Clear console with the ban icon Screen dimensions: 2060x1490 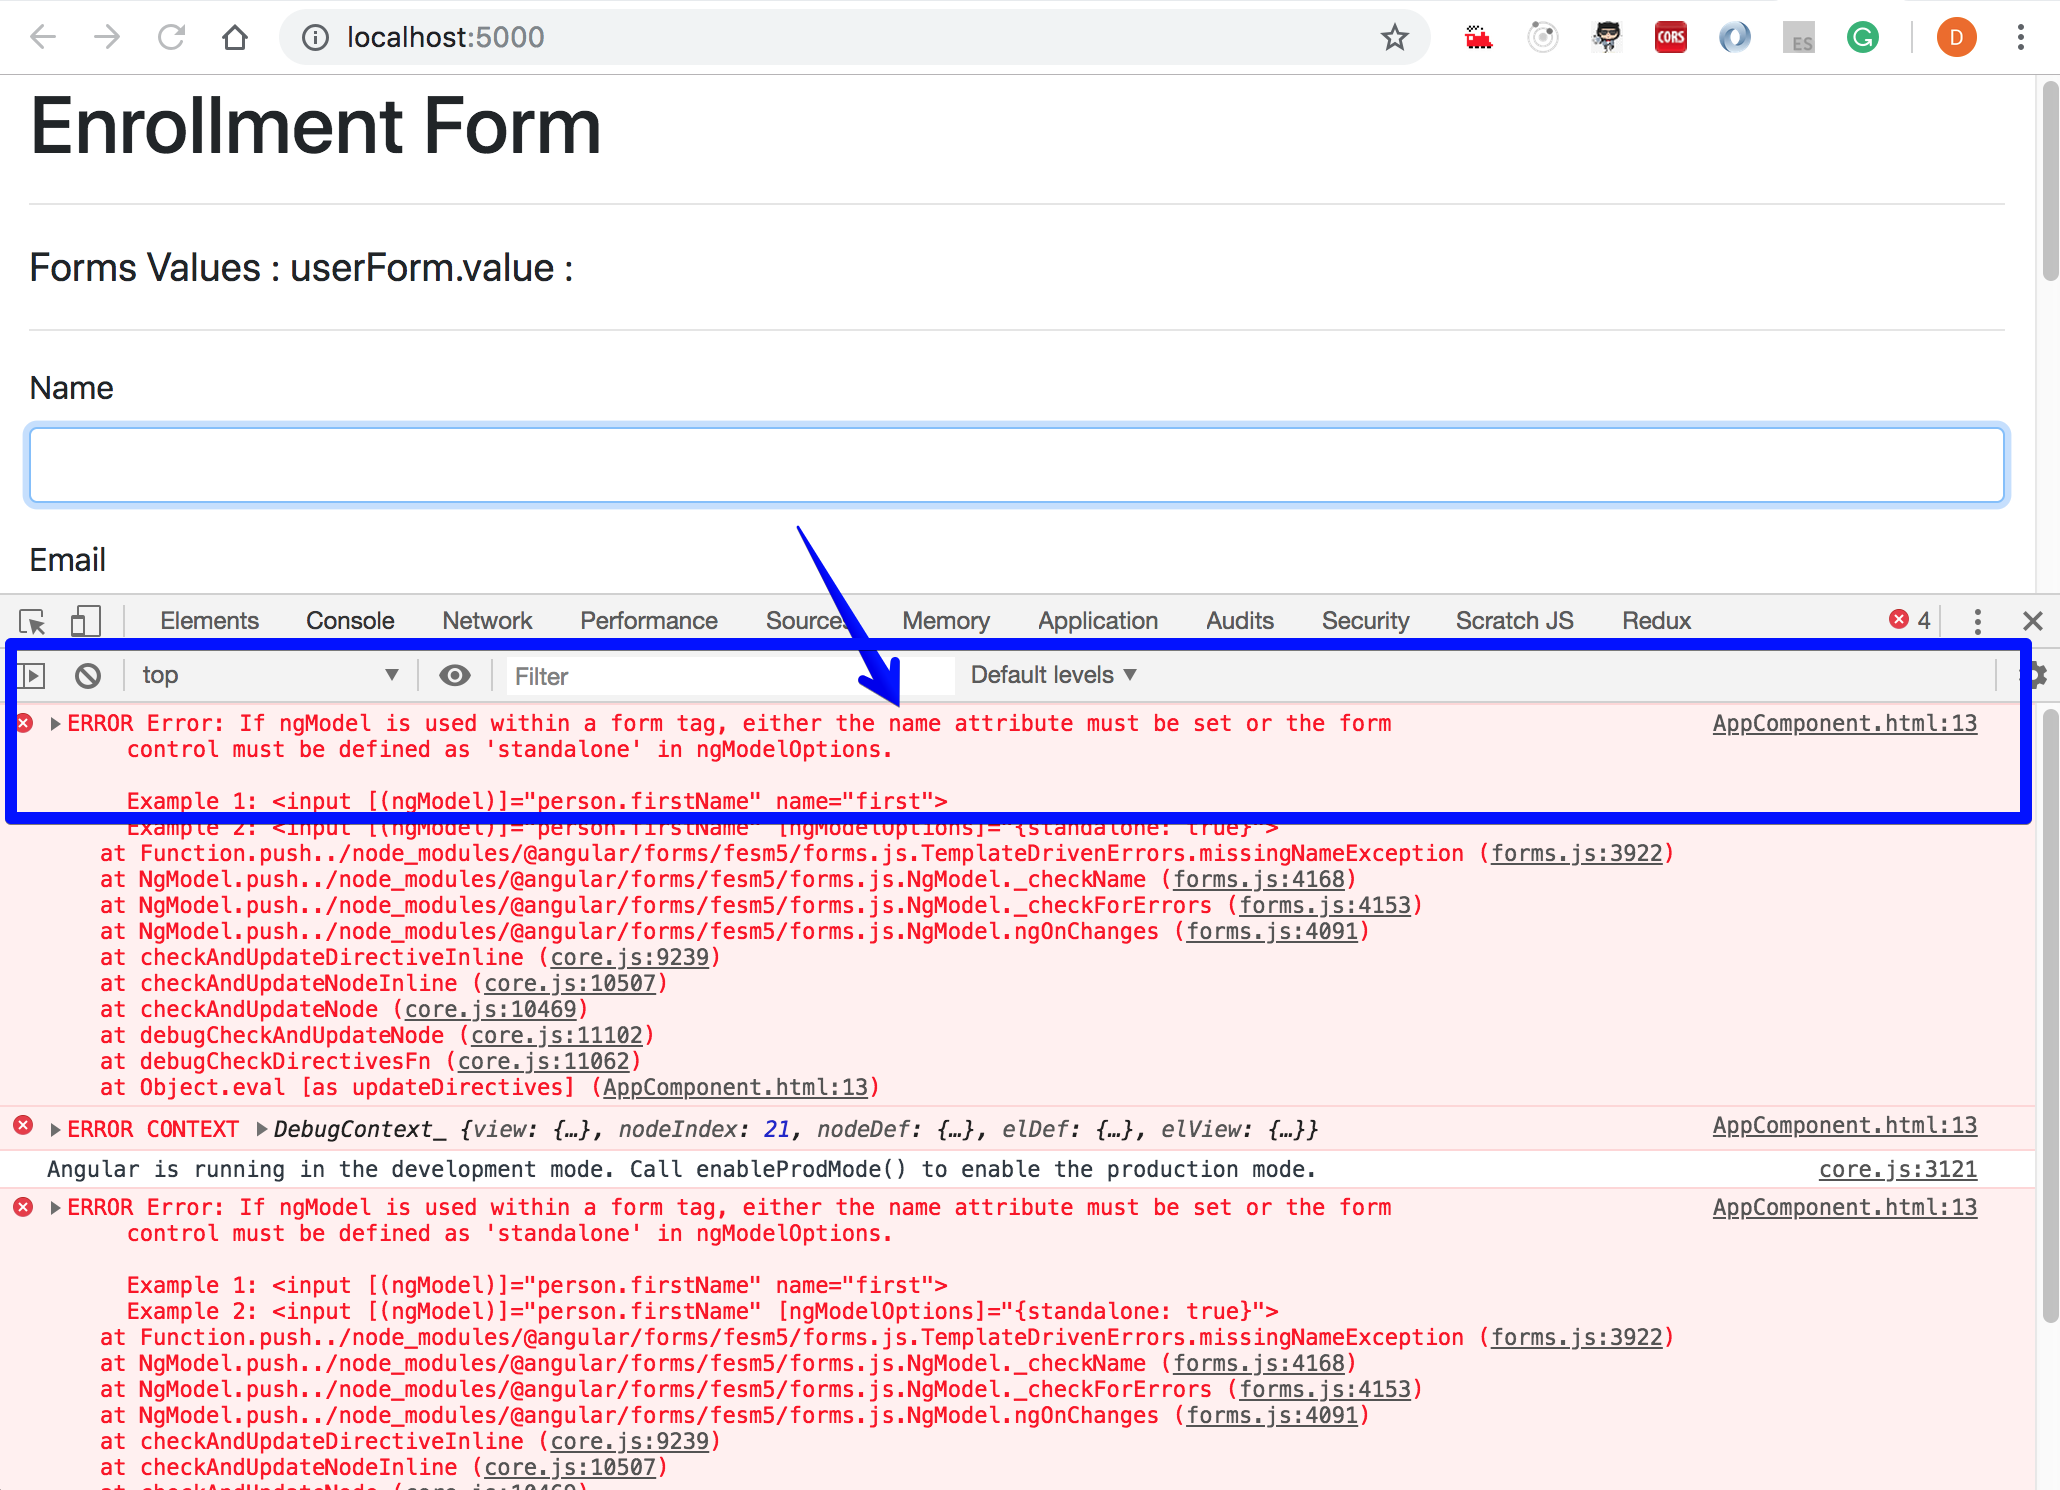coord(88,676)
